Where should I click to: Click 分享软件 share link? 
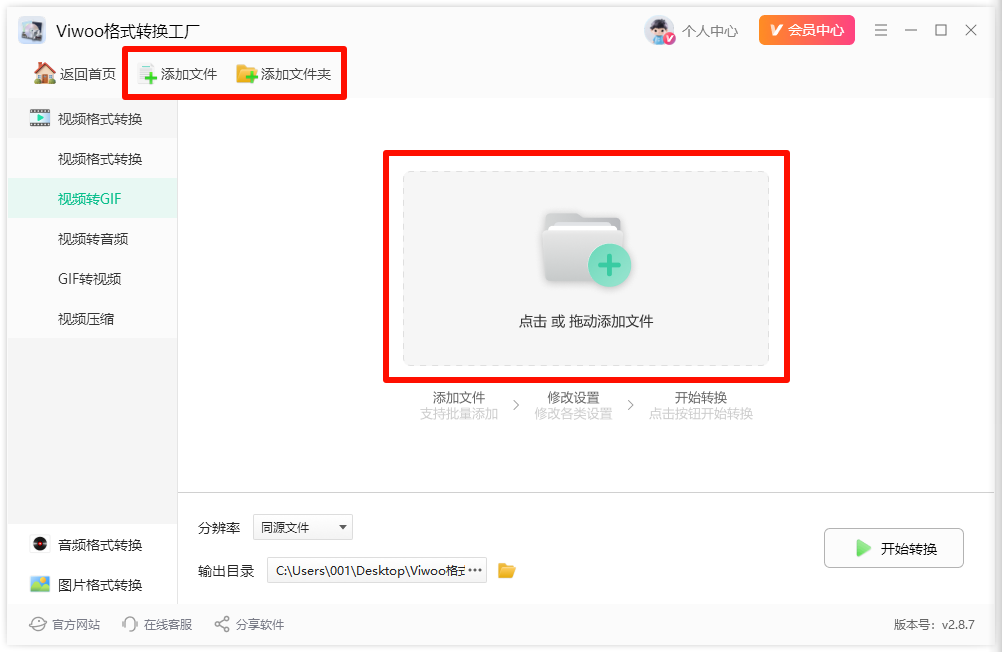249,624
